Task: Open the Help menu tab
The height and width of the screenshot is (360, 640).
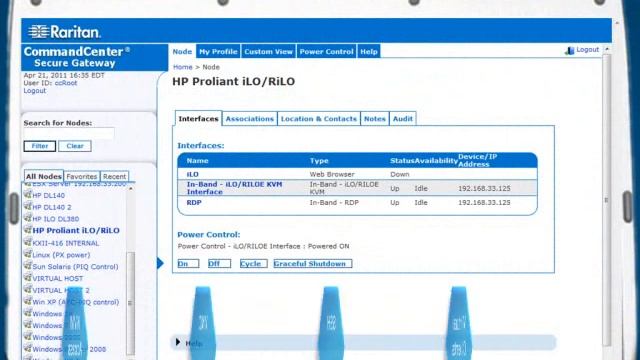Action: click(x=369, y=52)
